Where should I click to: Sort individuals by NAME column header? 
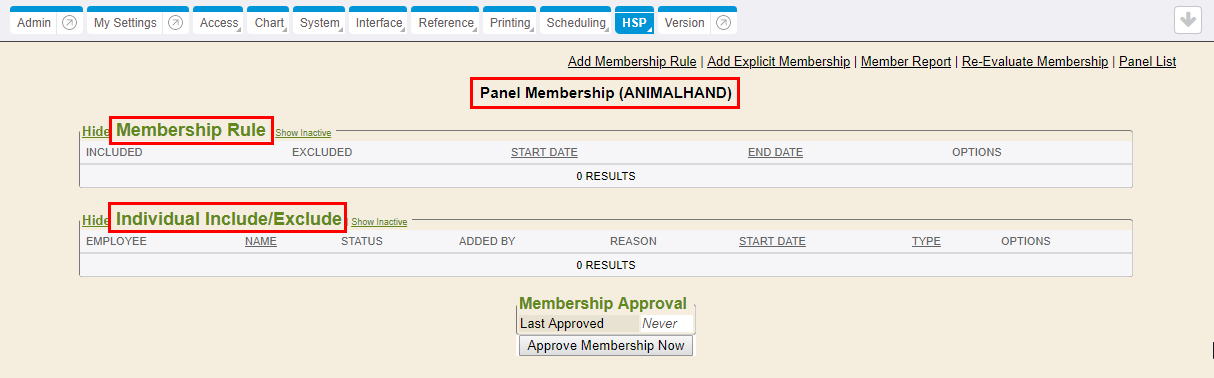coord(261,242)
